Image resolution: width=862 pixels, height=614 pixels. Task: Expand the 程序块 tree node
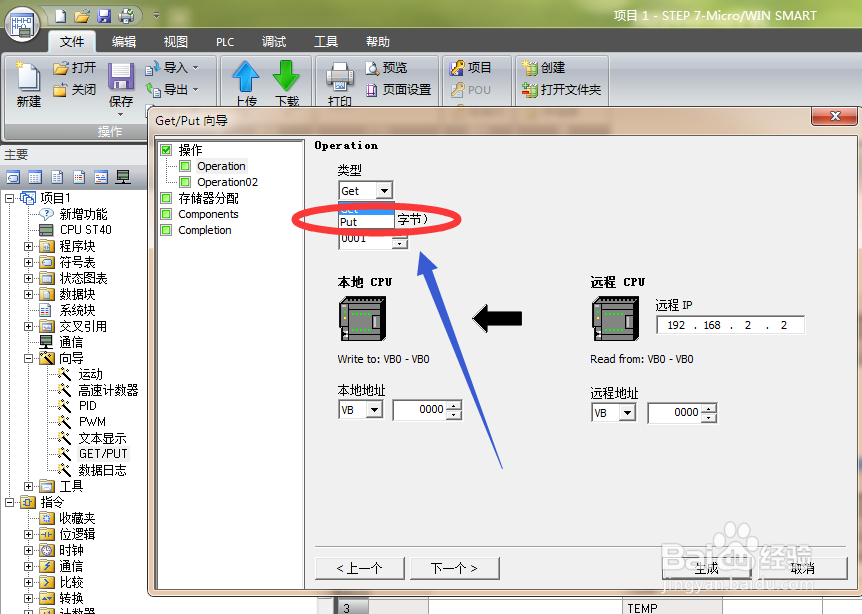(x=28, y=246)
